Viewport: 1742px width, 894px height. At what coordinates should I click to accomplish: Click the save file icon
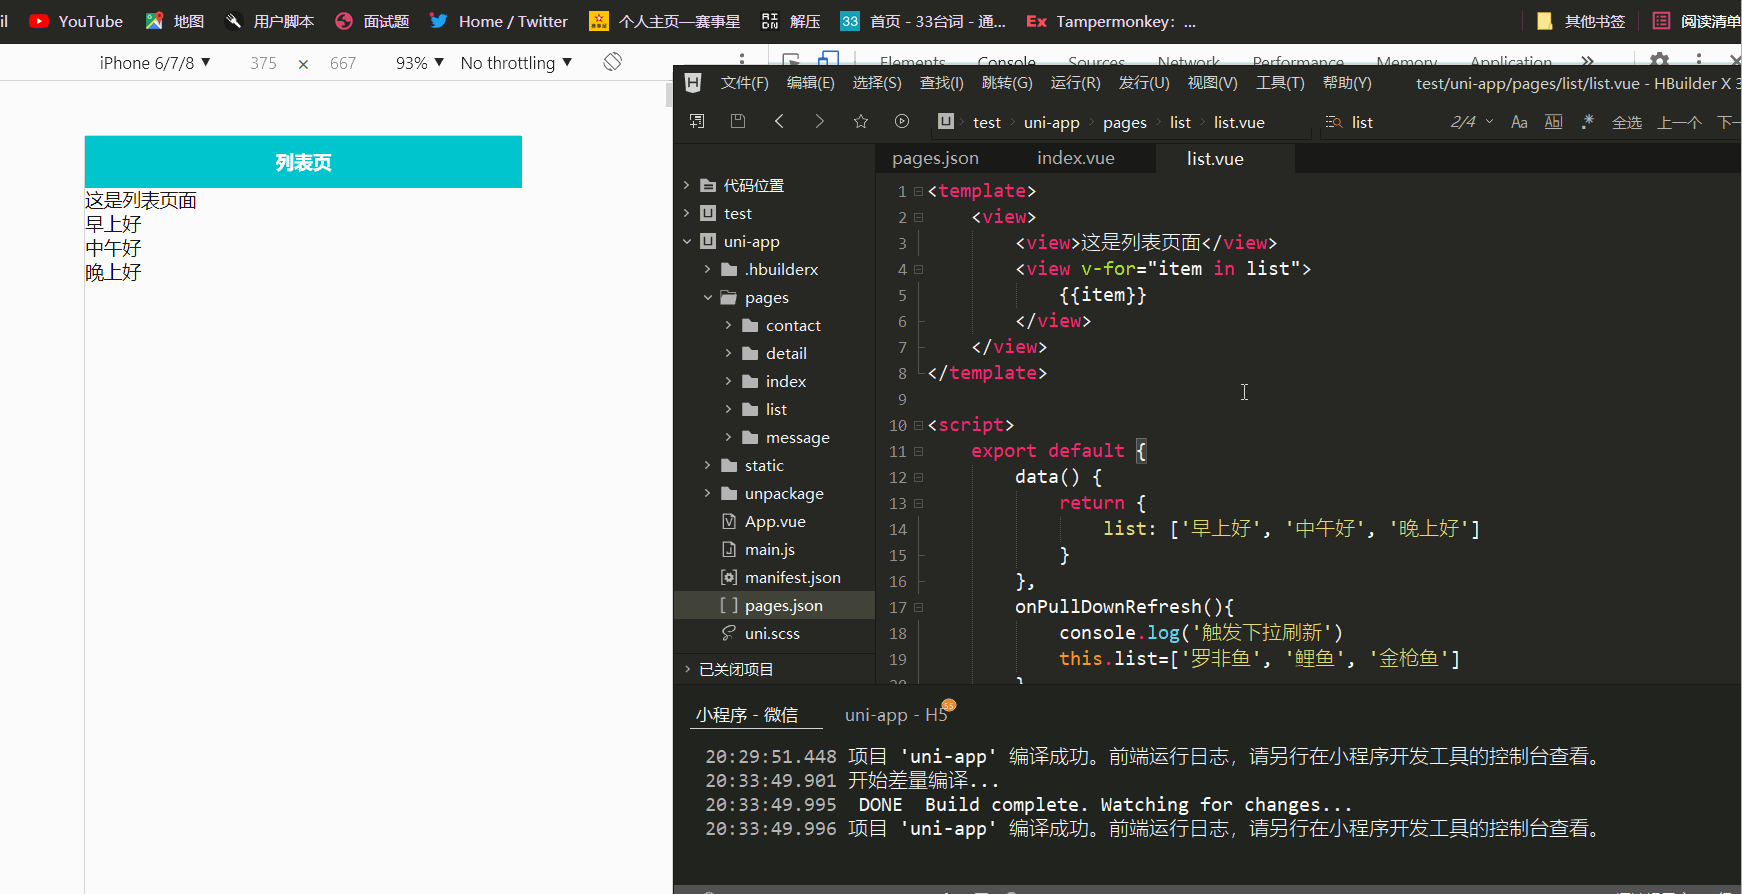pyautogui.click(x=738, y=121)
